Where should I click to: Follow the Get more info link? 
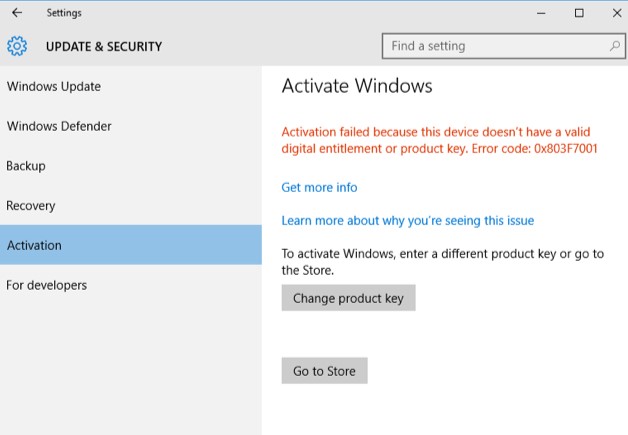(x=319, y=187)
